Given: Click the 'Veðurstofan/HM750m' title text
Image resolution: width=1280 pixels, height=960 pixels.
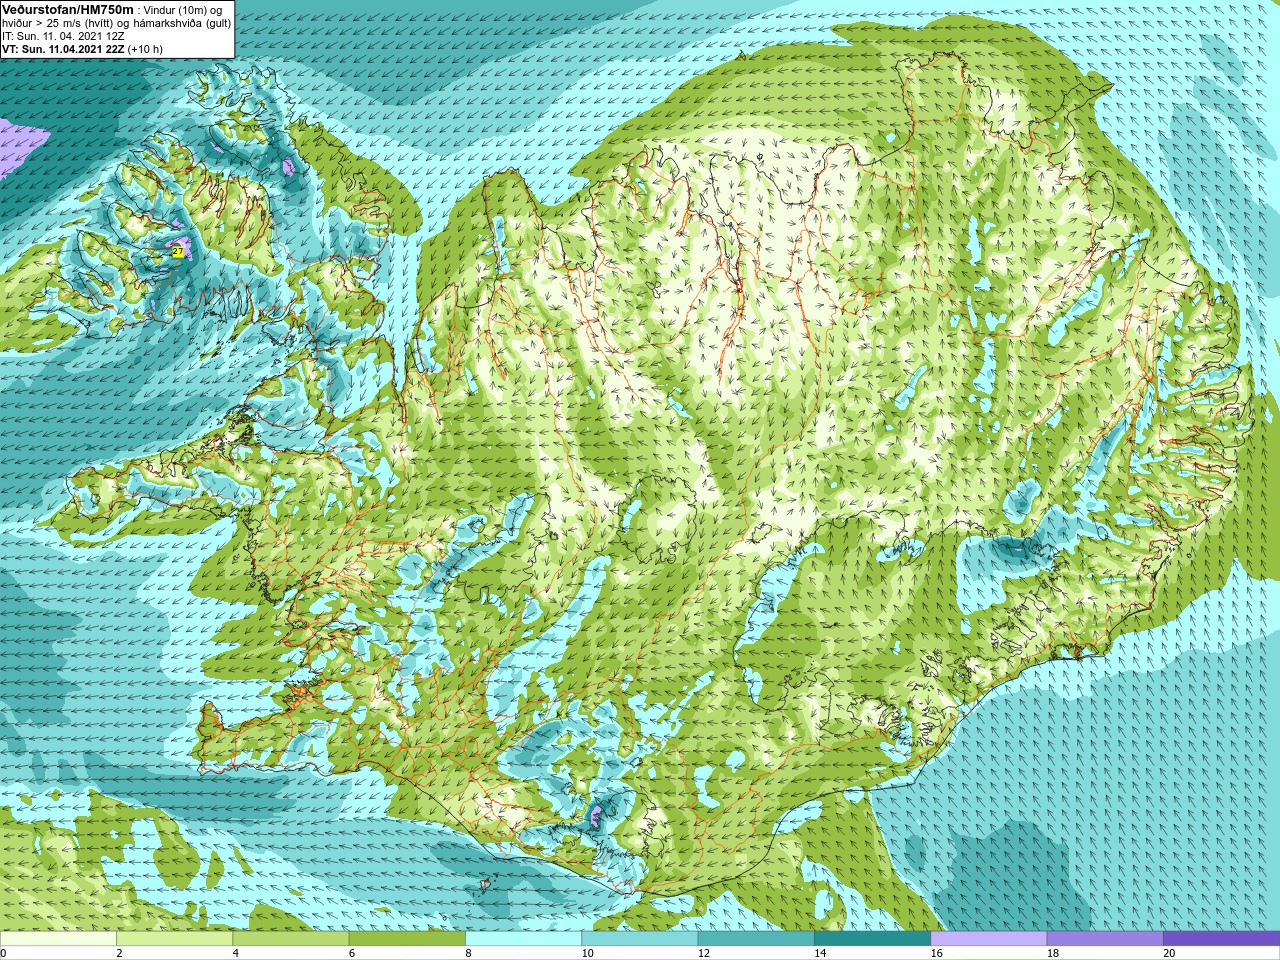Looking at the screenshot, I should [68, 9].
